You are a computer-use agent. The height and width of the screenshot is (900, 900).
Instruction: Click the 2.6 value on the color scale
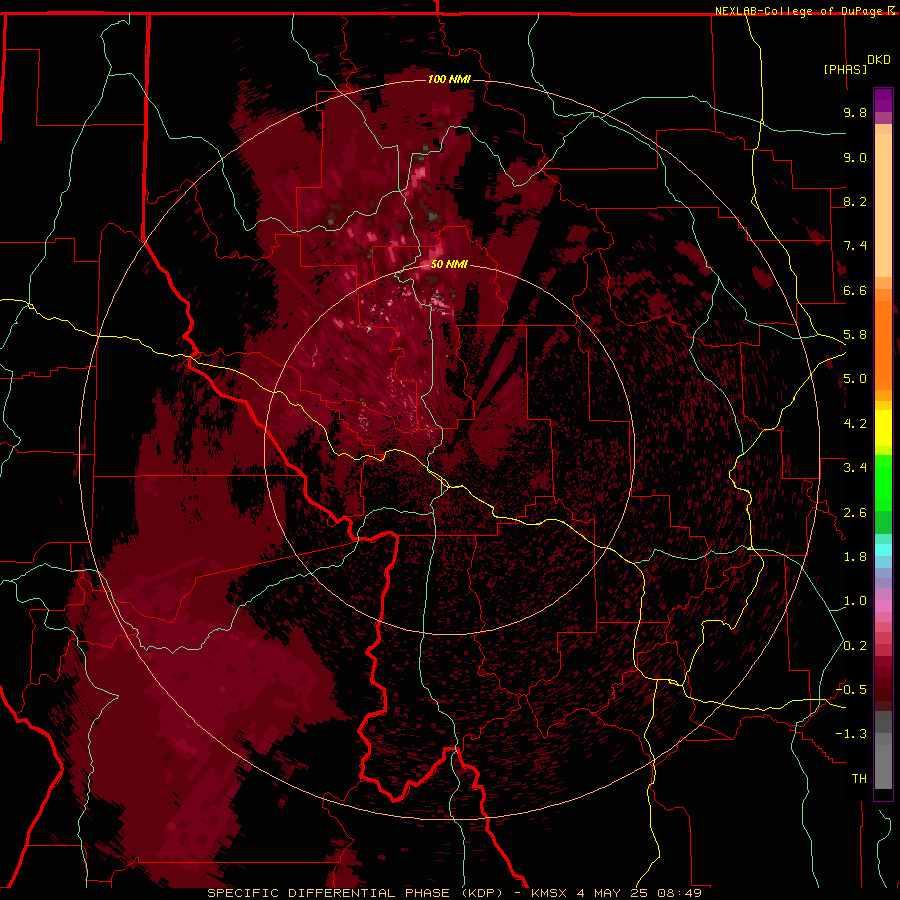(x=855, y=513)
